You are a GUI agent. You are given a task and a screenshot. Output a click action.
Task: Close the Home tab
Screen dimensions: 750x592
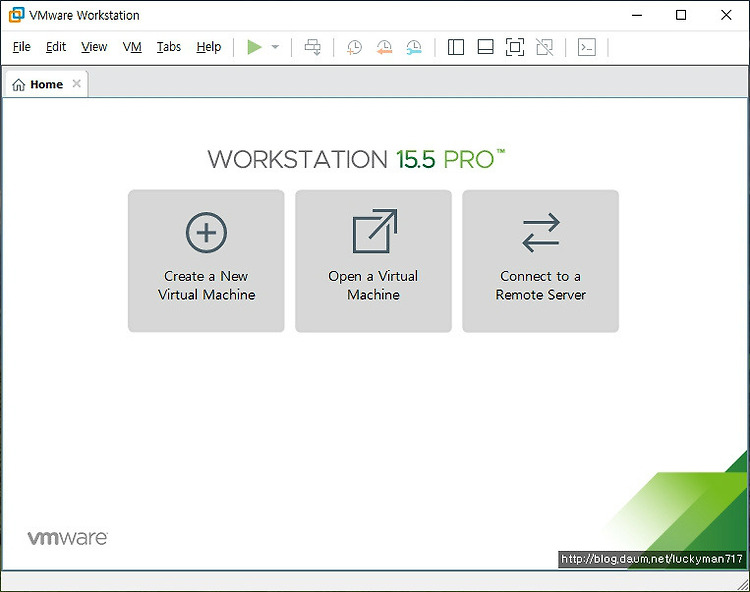click(x=77, y=84)
